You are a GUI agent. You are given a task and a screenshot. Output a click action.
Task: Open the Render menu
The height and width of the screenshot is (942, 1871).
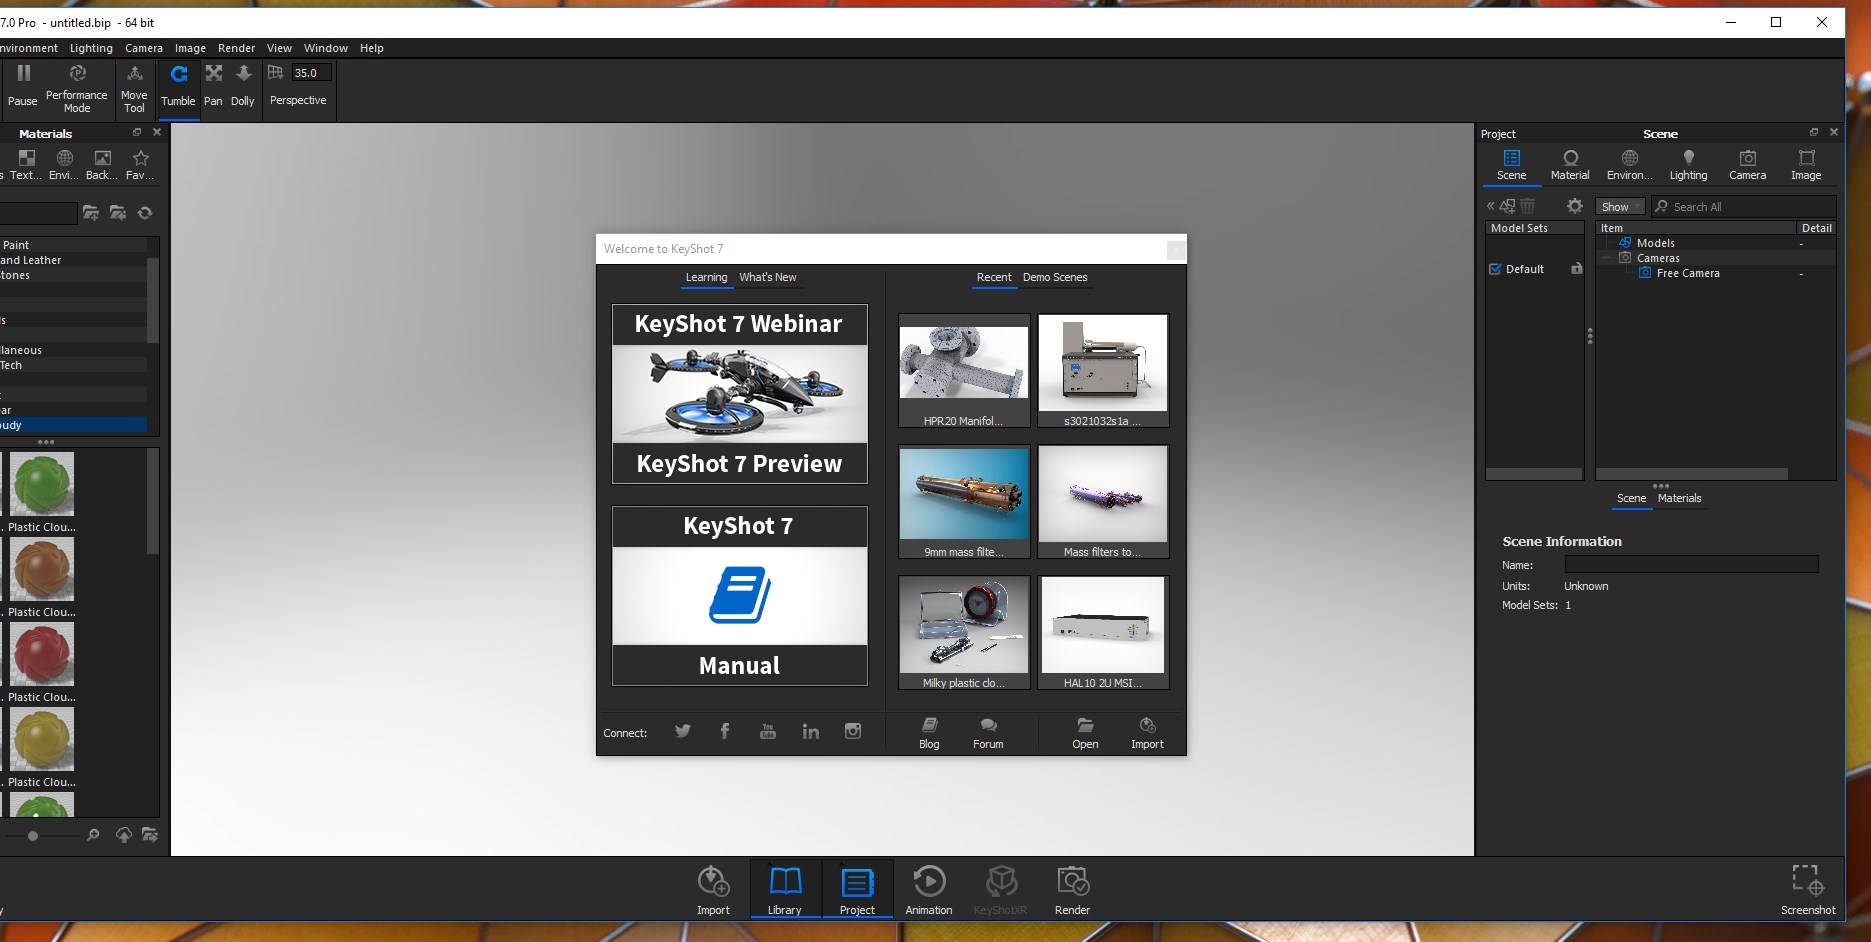click(x=236, y=48)
